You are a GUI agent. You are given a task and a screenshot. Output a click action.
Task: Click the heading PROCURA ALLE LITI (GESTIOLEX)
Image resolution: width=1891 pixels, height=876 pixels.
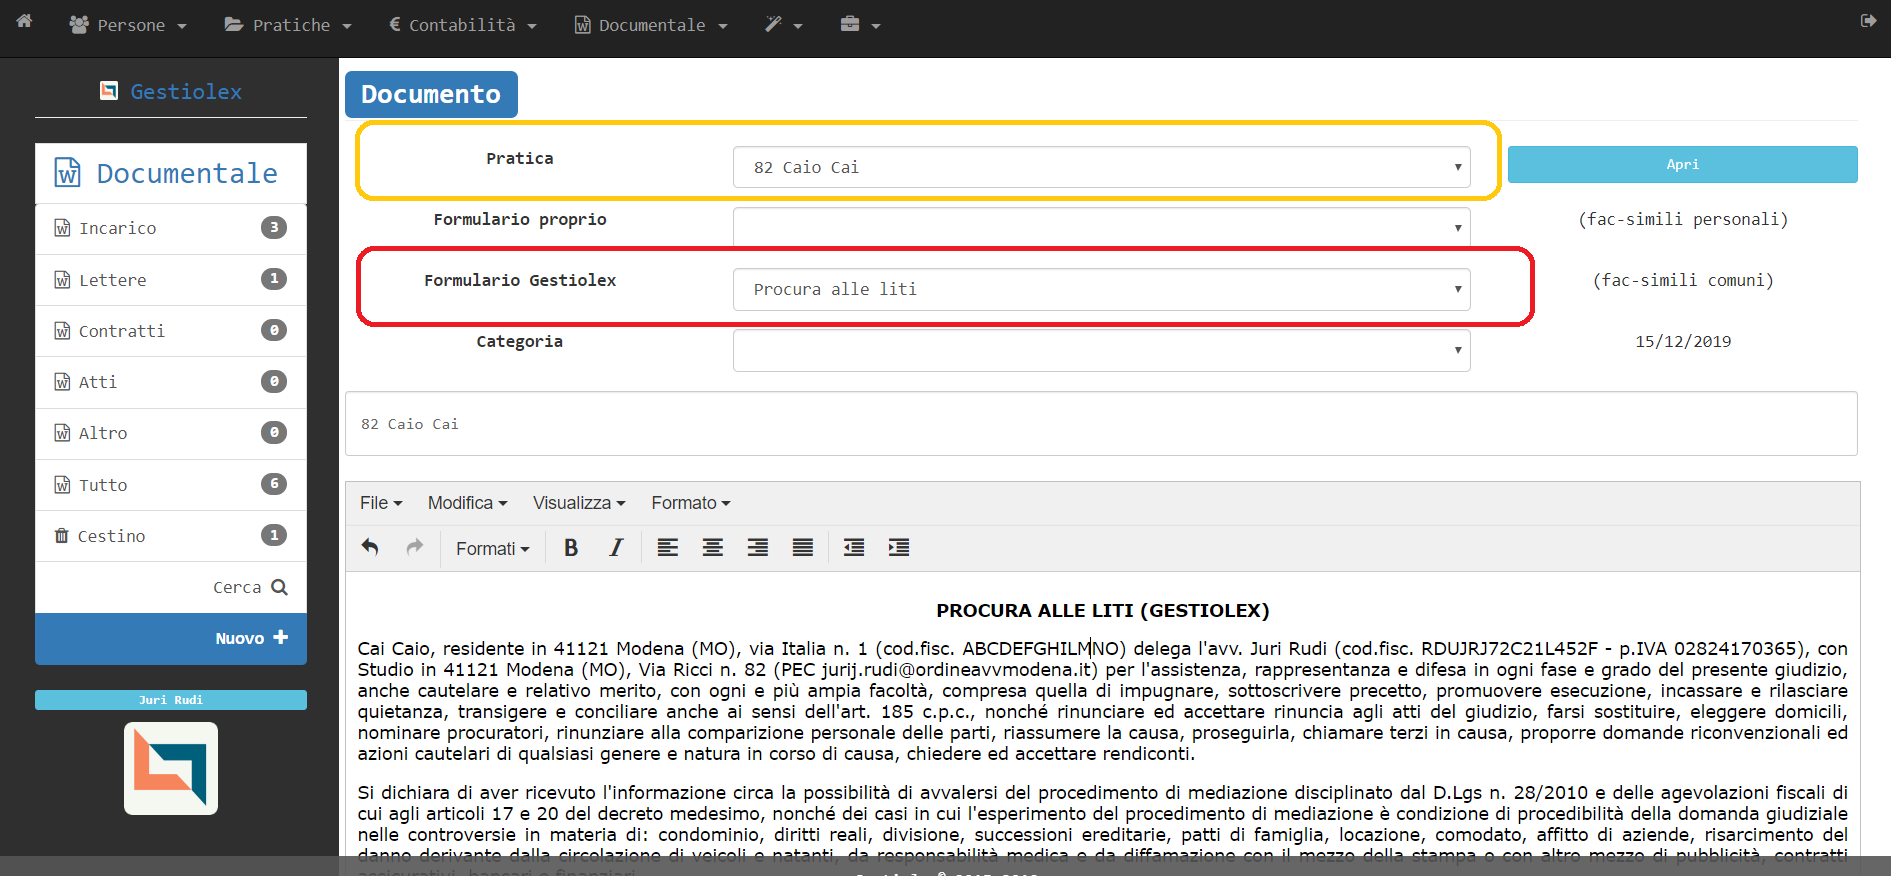pos(1102,610)
